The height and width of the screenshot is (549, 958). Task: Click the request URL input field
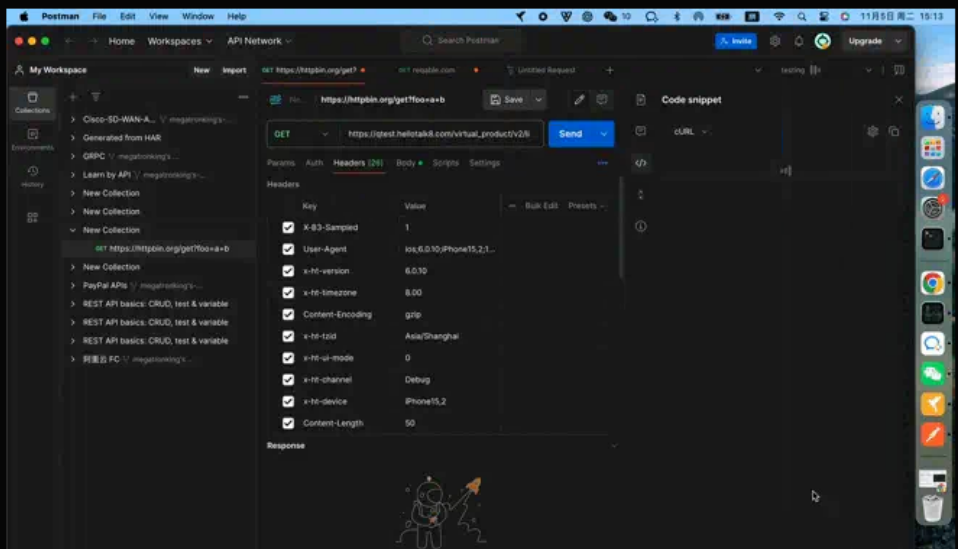(439, 134)
